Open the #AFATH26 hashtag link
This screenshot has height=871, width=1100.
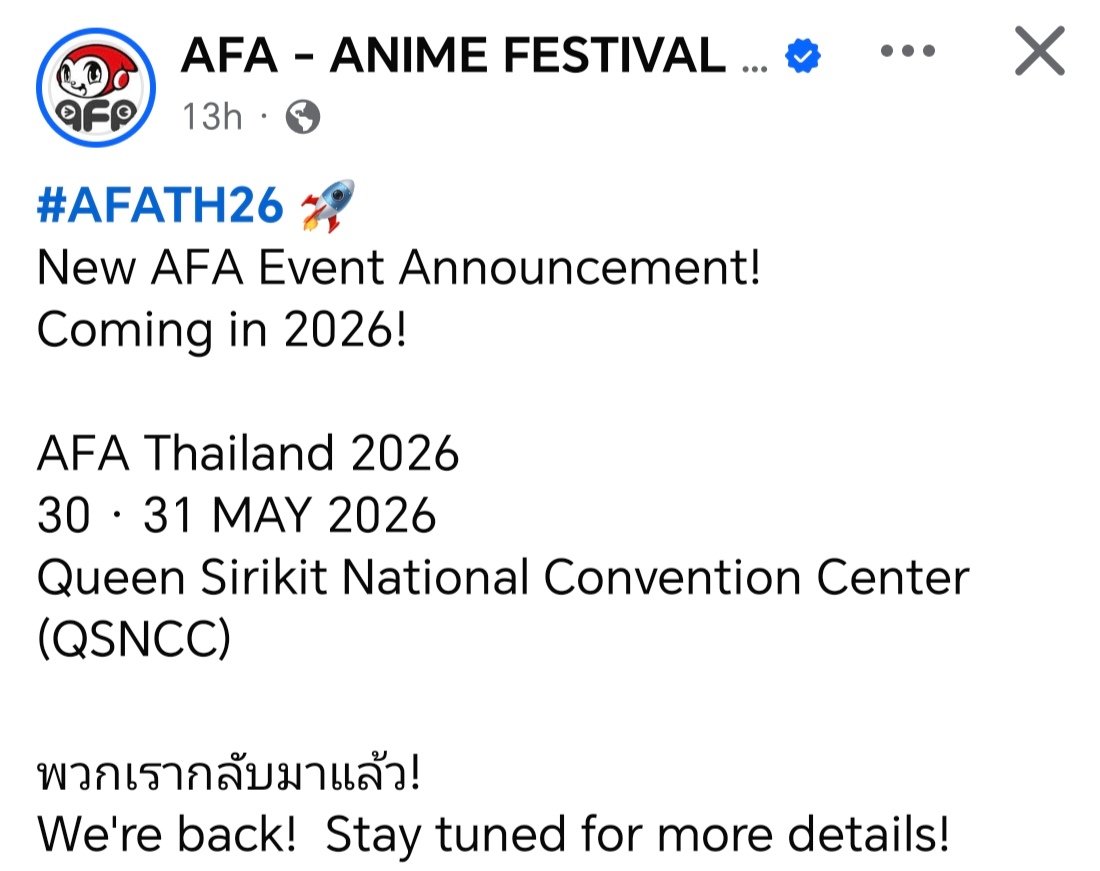(160, 206)
